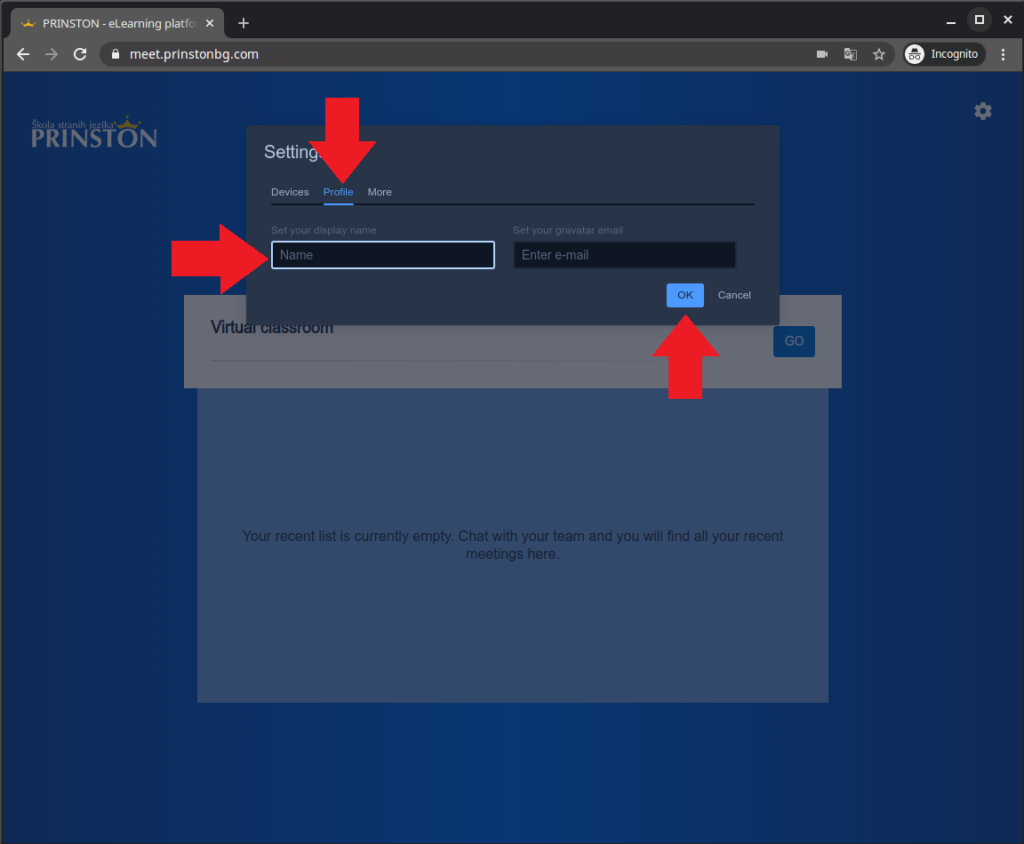
Task: Switch to the Devices tab
Action: (290, 192)
